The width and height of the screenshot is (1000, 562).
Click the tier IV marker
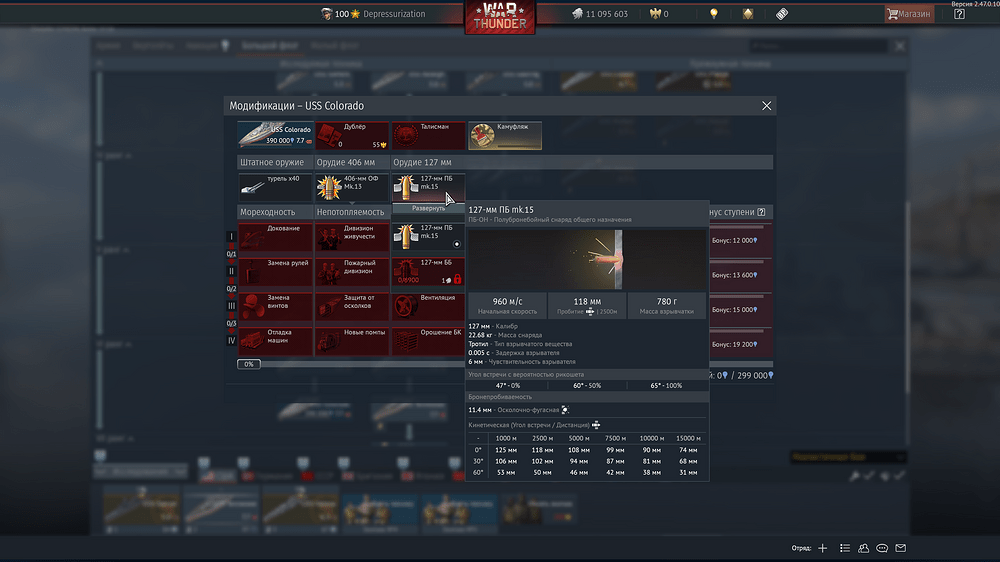tap(232, 341)
